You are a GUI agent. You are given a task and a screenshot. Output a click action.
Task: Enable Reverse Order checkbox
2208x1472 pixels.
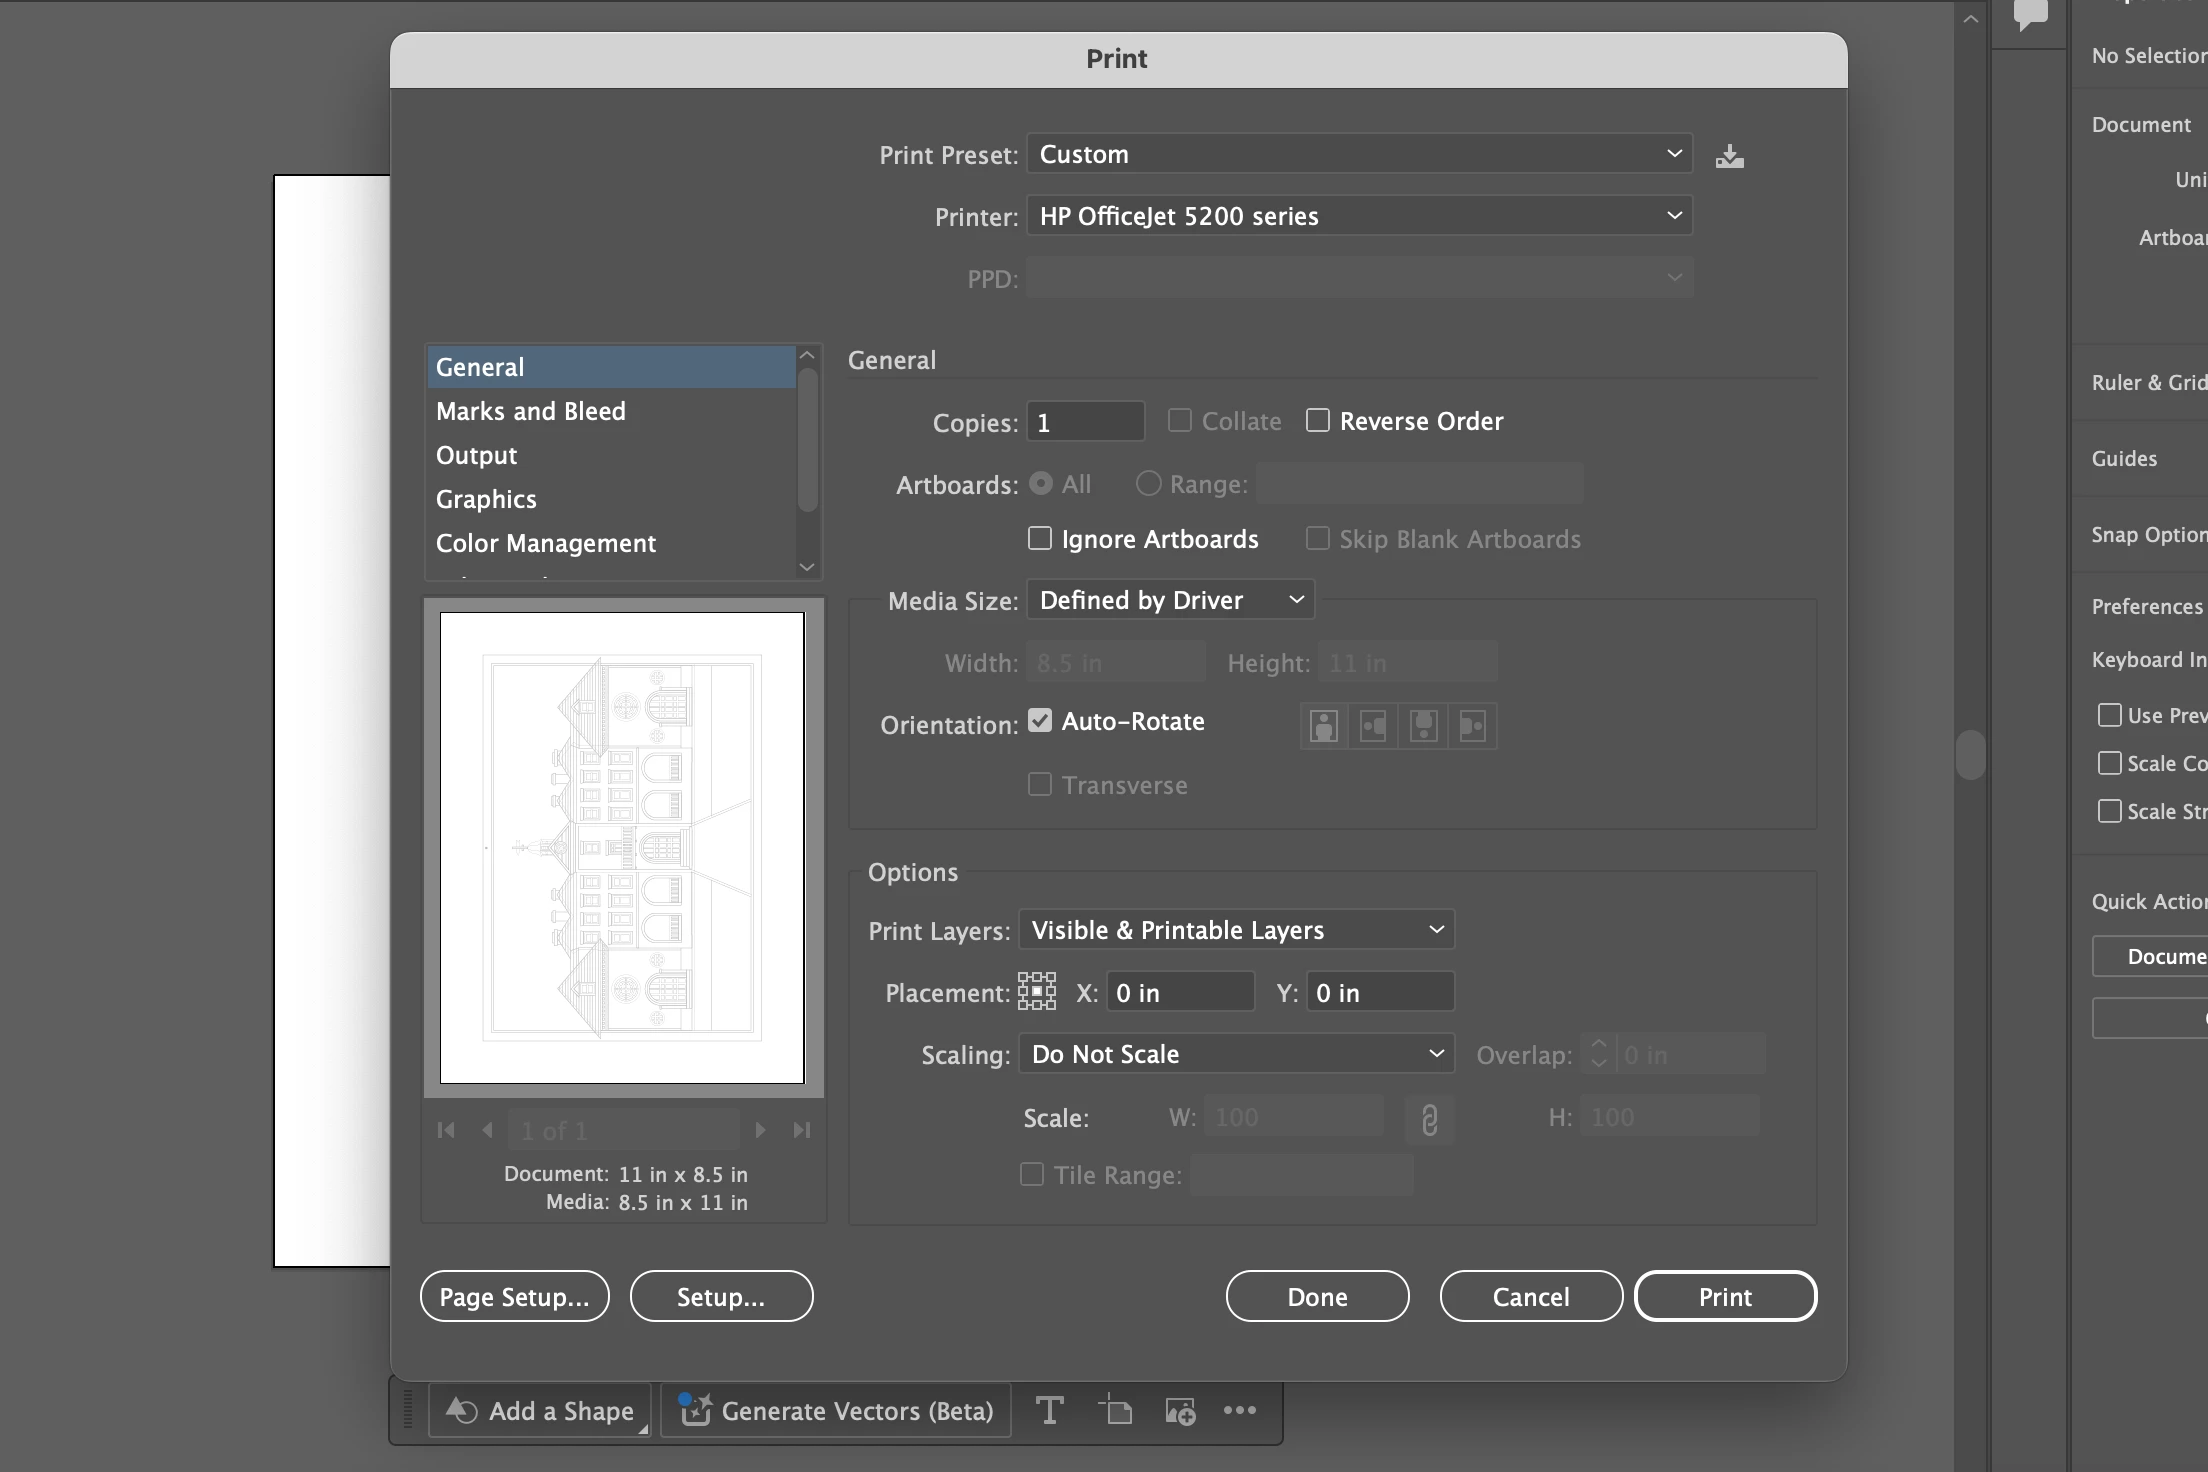tap(1318, 421)
